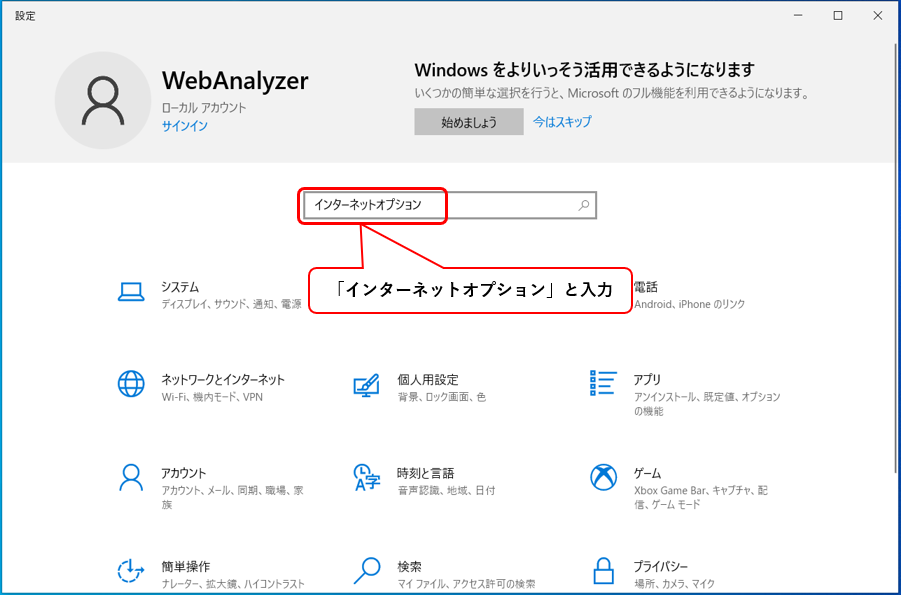
Task: Minimize the 設定 window
Action: 798,16
